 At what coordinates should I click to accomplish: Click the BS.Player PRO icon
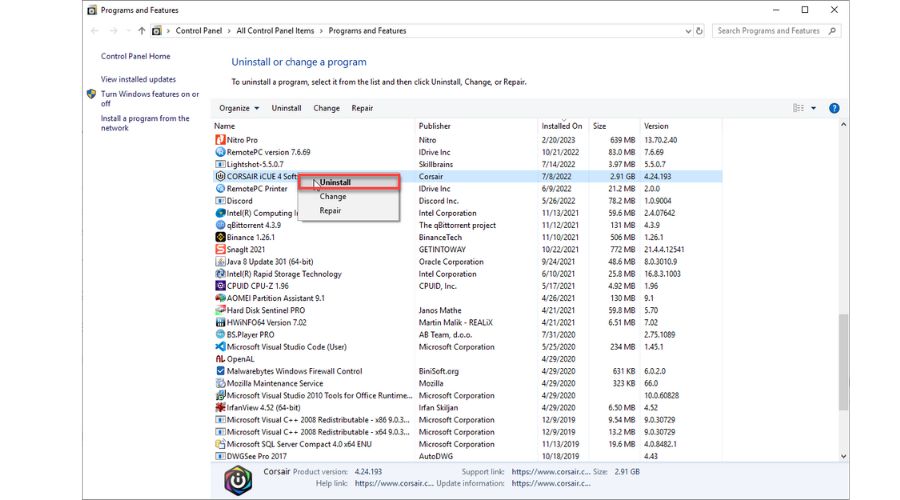220,335
